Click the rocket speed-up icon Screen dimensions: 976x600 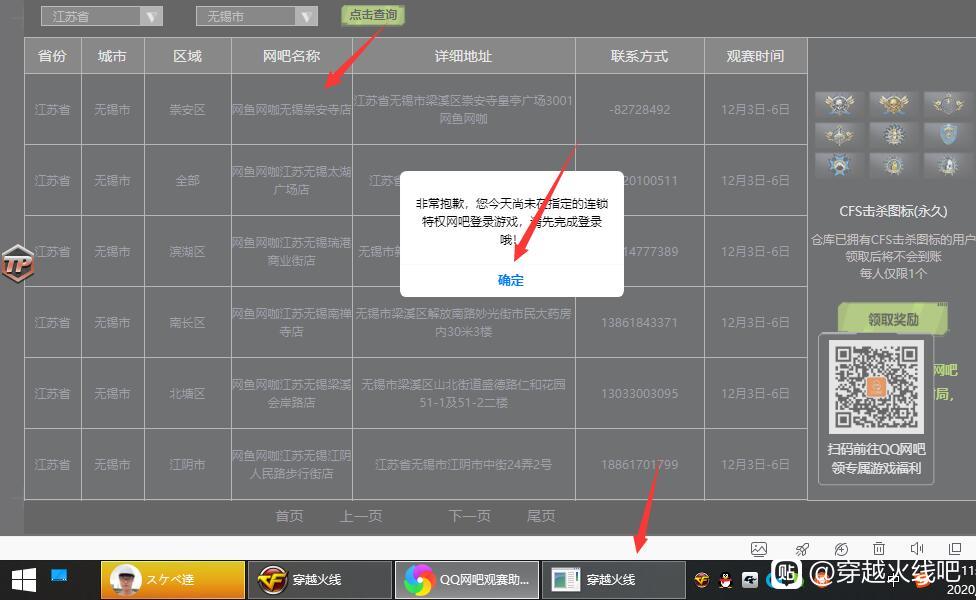coord(802,549)
